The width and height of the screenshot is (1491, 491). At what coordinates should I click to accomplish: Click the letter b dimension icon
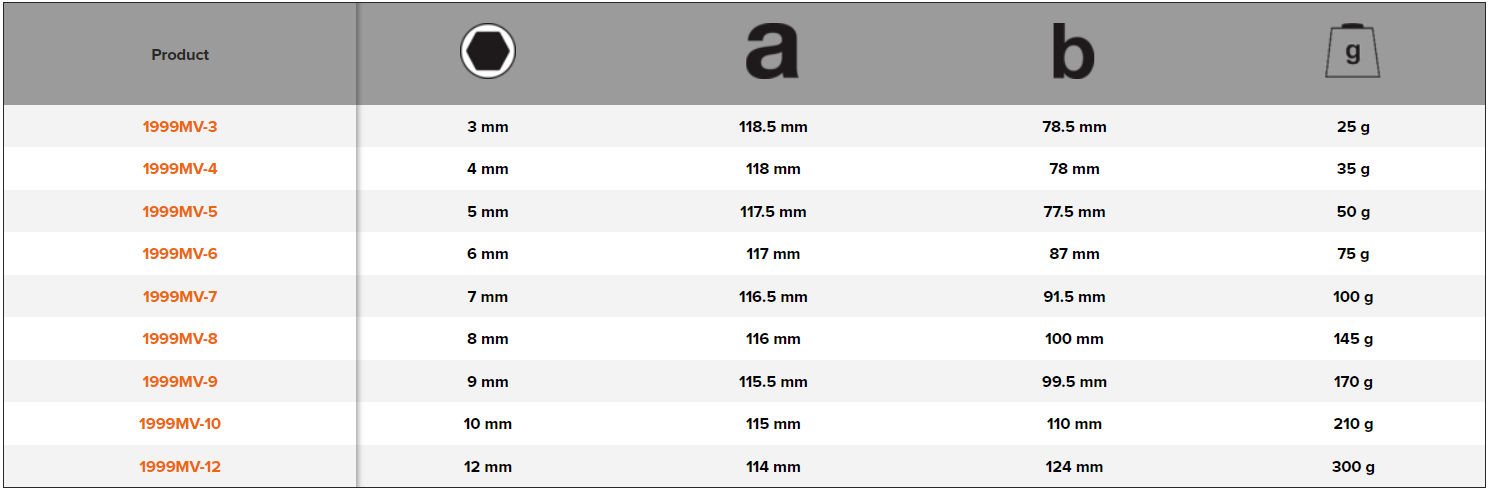tap(1073, 52)
